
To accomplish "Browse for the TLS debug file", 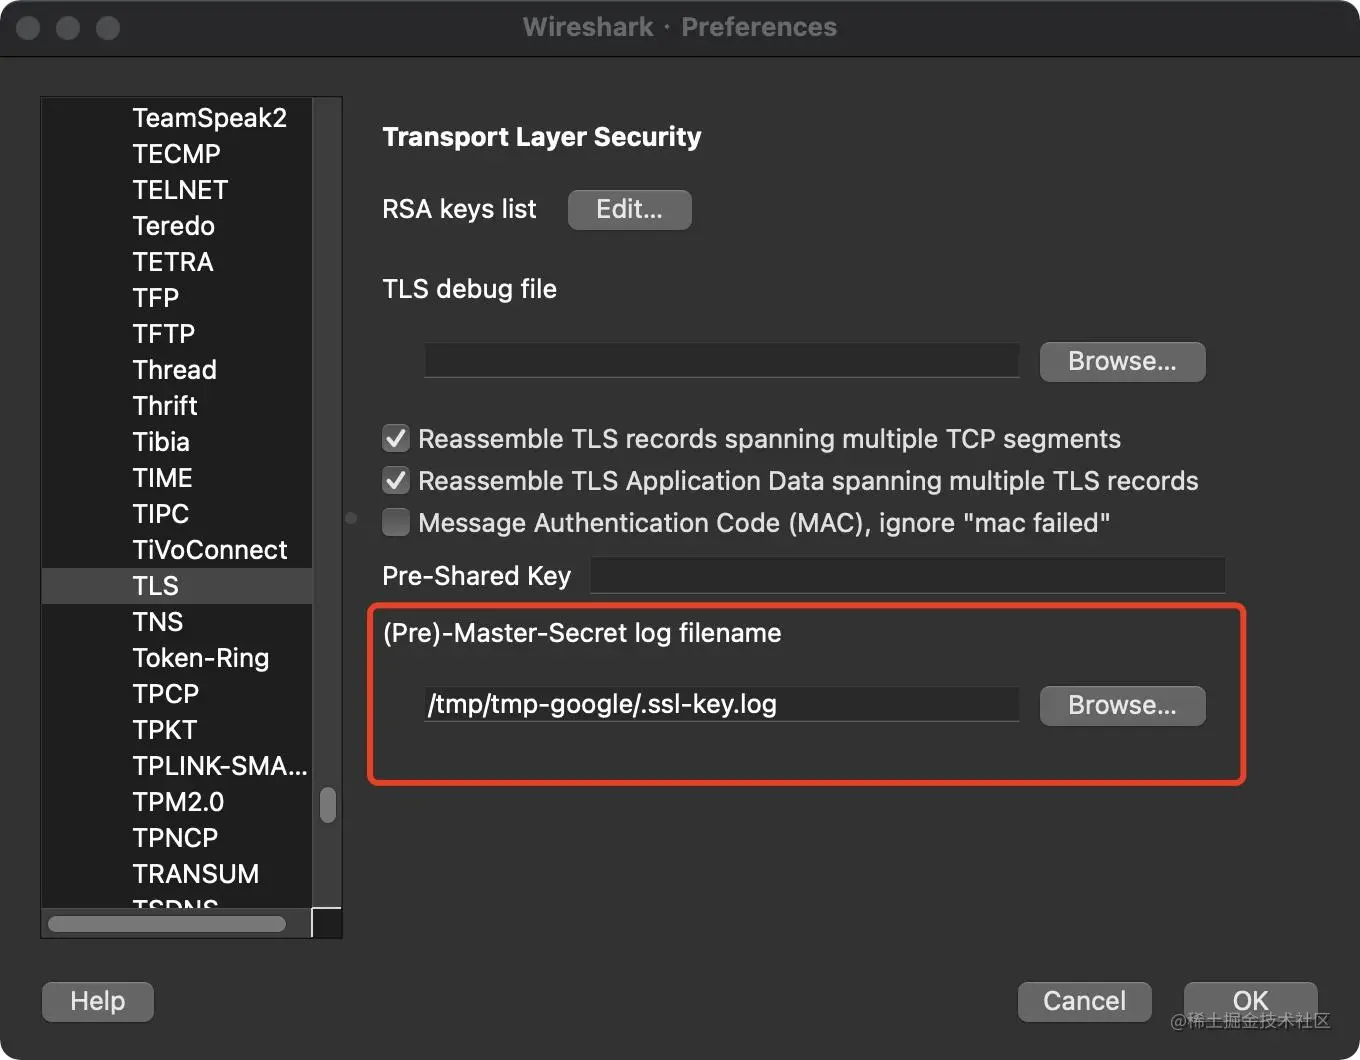I will [1122, 361].
